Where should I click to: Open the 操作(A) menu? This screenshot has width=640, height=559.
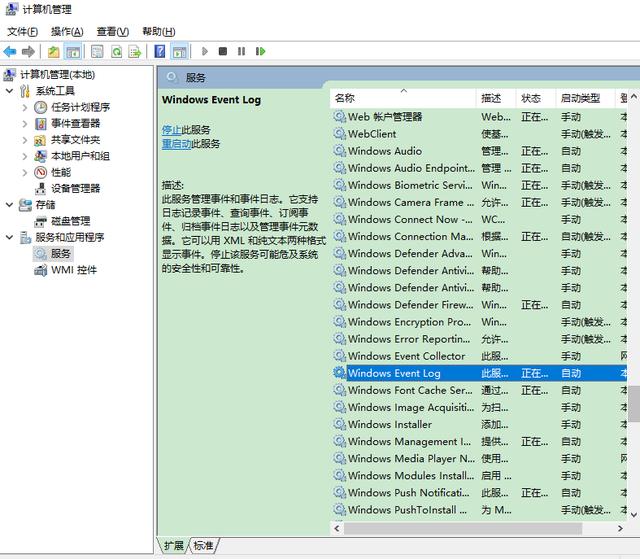[67, 32]
